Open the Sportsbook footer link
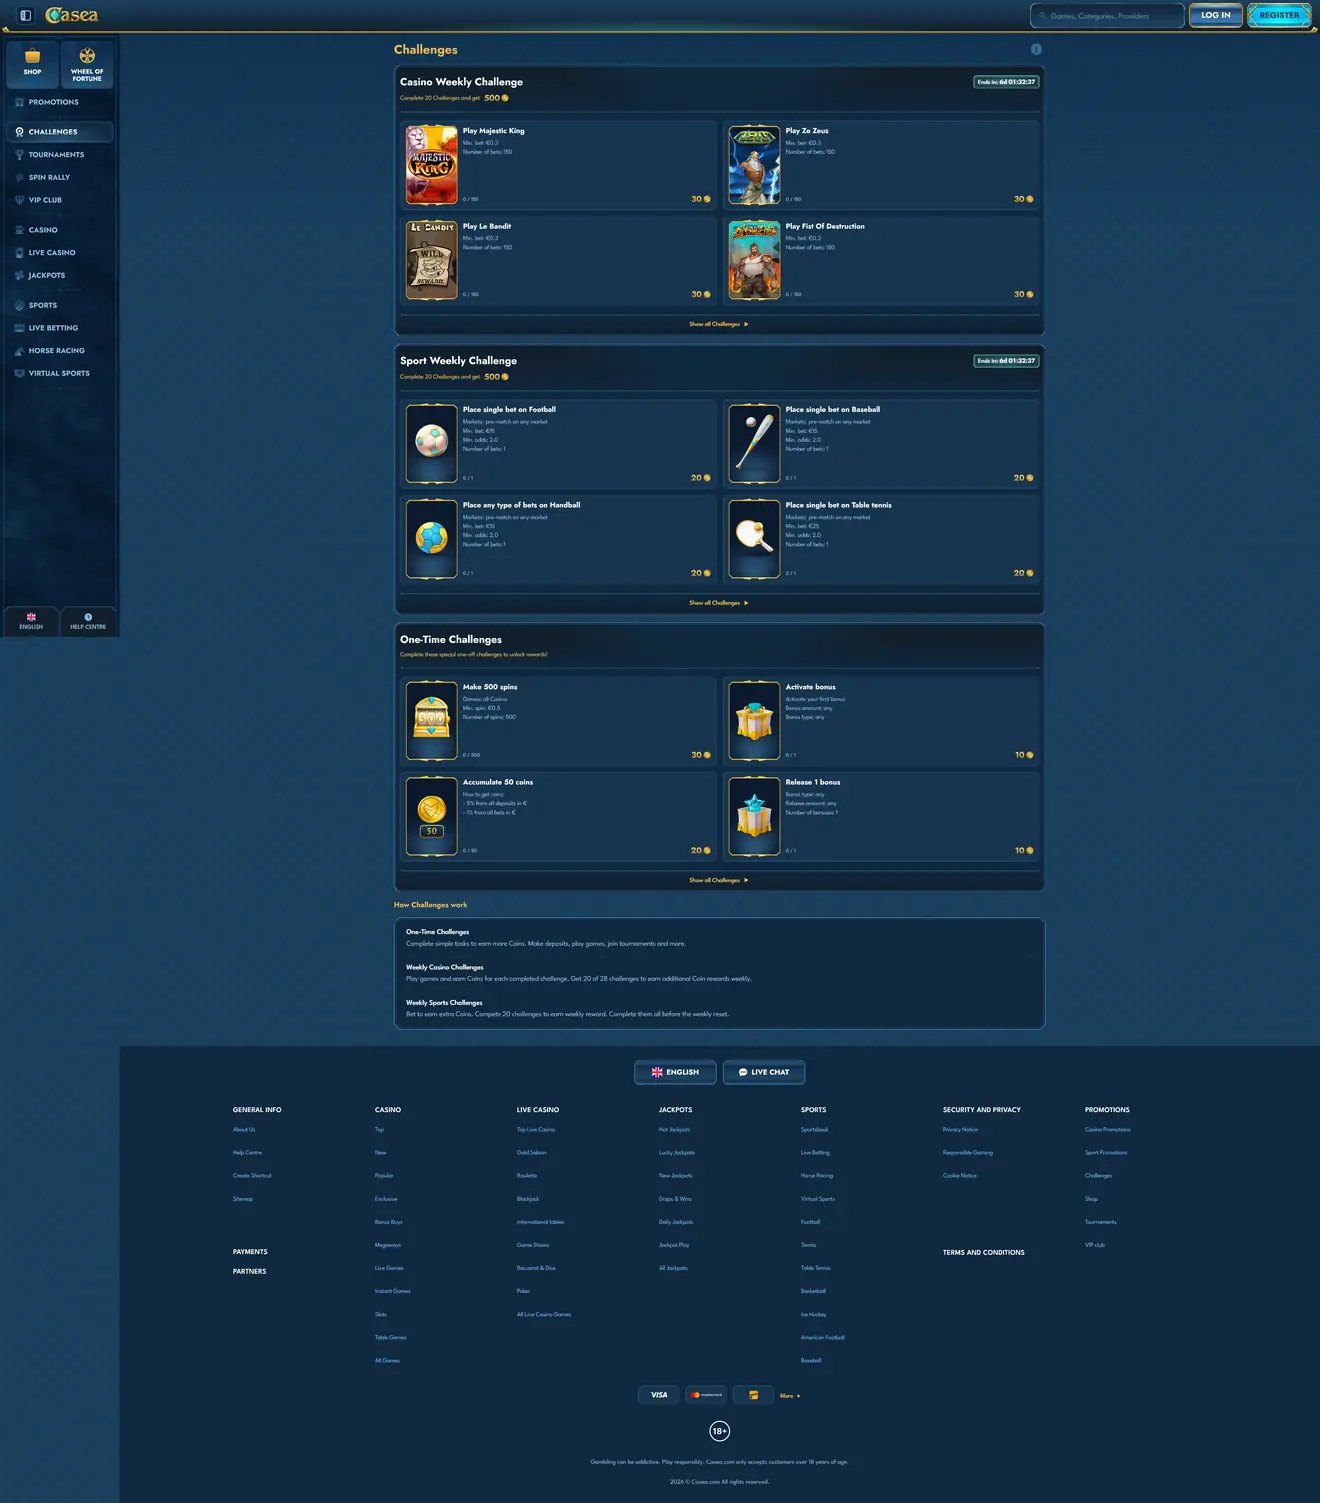This screenshot has width=1320, height=1503. point(815,1130)
